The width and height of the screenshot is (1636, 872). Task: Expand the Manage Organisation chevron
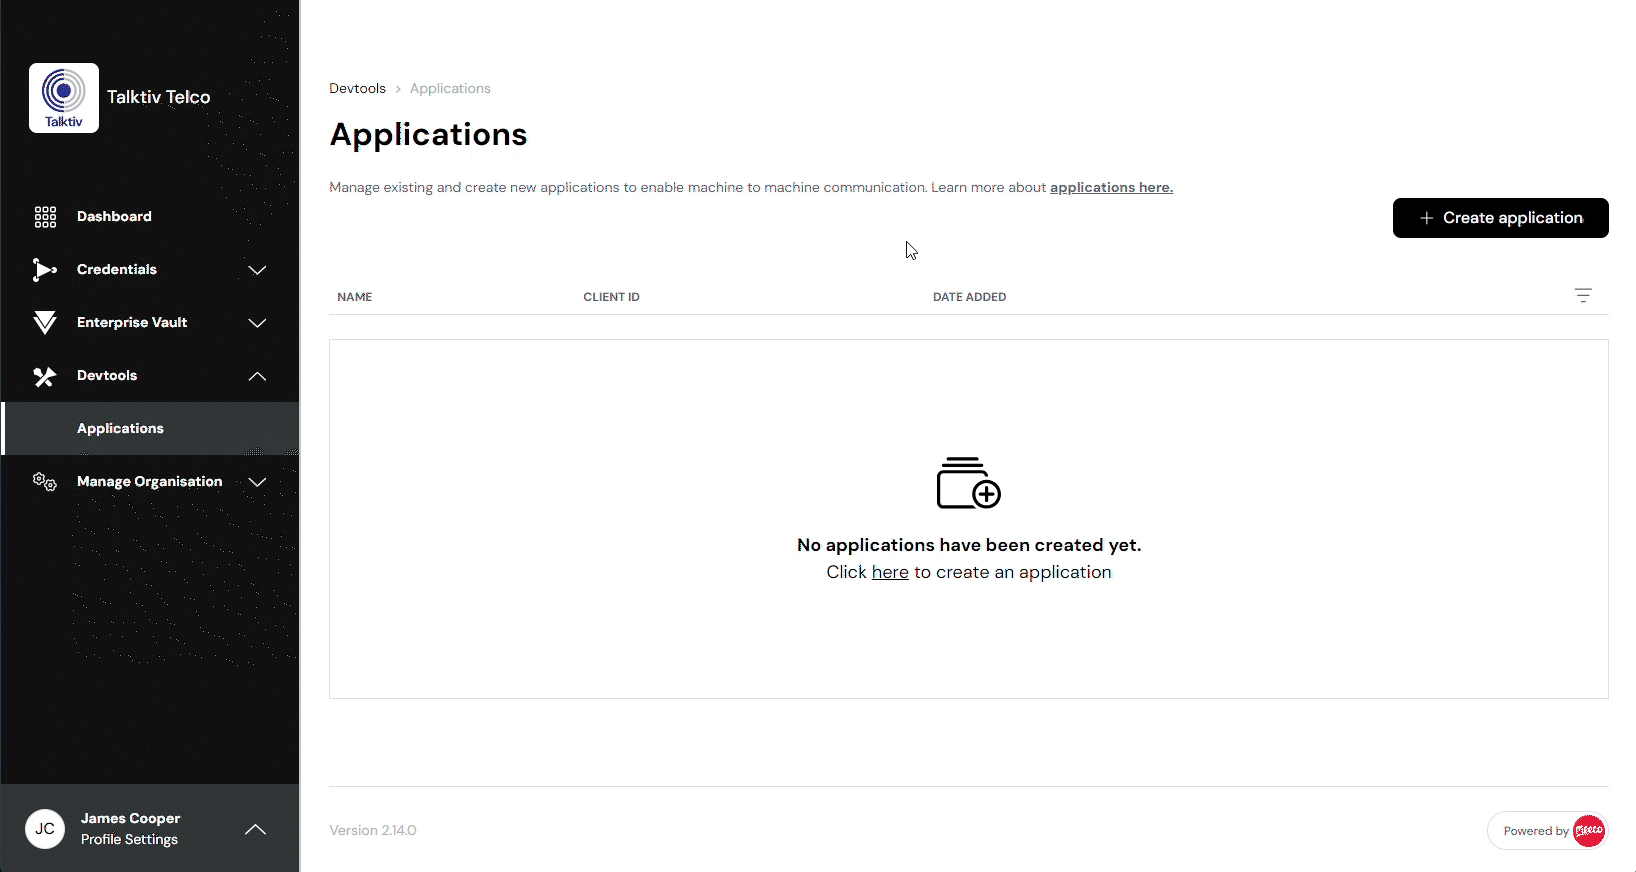pos(257,482)
